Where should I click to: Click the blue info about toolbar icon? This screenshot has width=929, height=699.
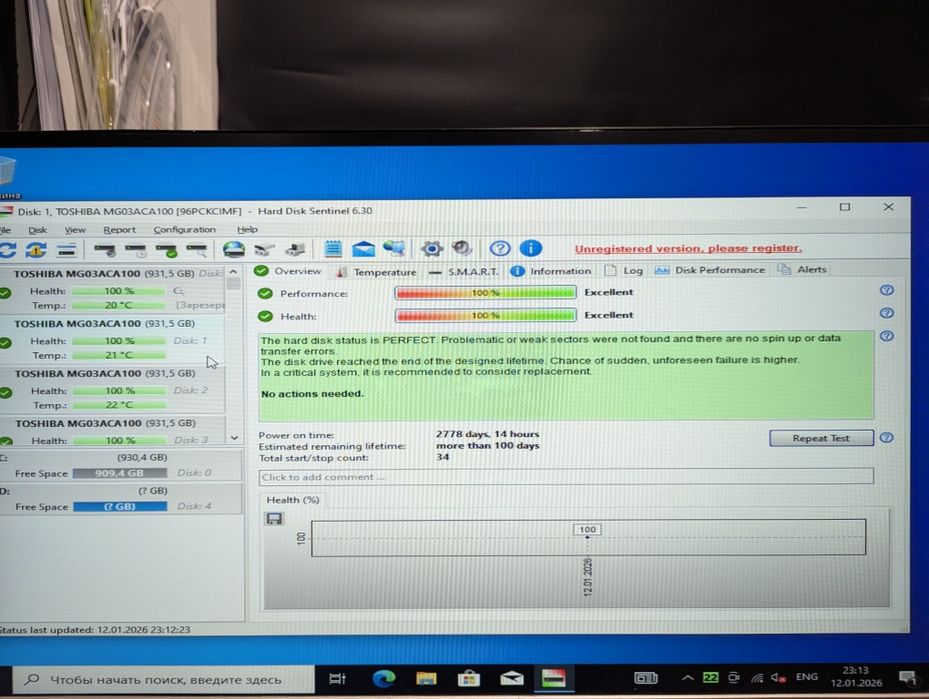tap(530, 248)
